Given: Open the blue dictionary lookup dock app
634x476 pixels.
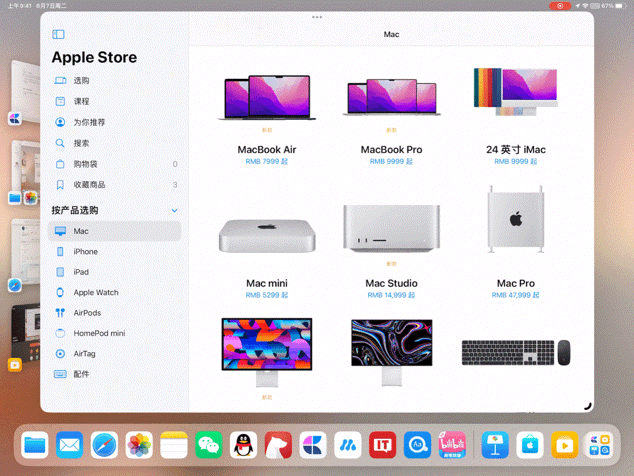Looking at the screenshot, I should pos(417,445).
